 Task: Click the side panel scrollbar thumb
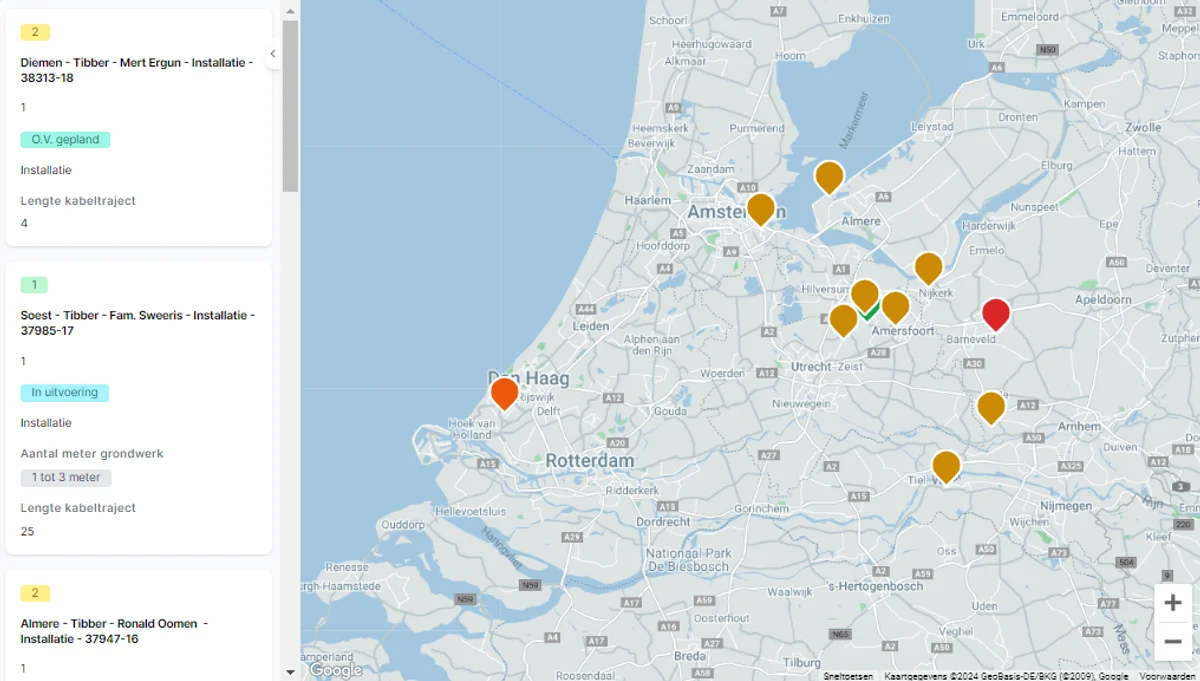tap(290, 106)
